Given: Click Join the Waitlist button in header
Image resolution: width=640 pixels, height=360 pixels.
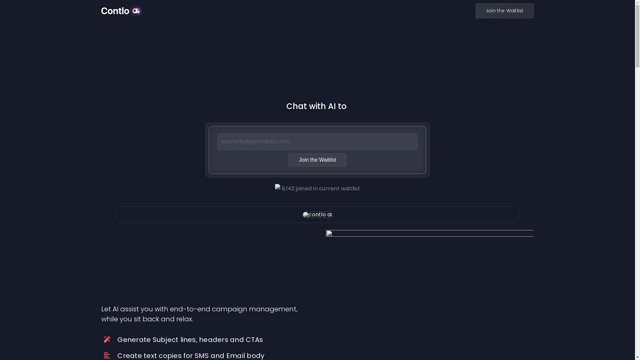Looking at the screenshot, I should coord(504,11).
